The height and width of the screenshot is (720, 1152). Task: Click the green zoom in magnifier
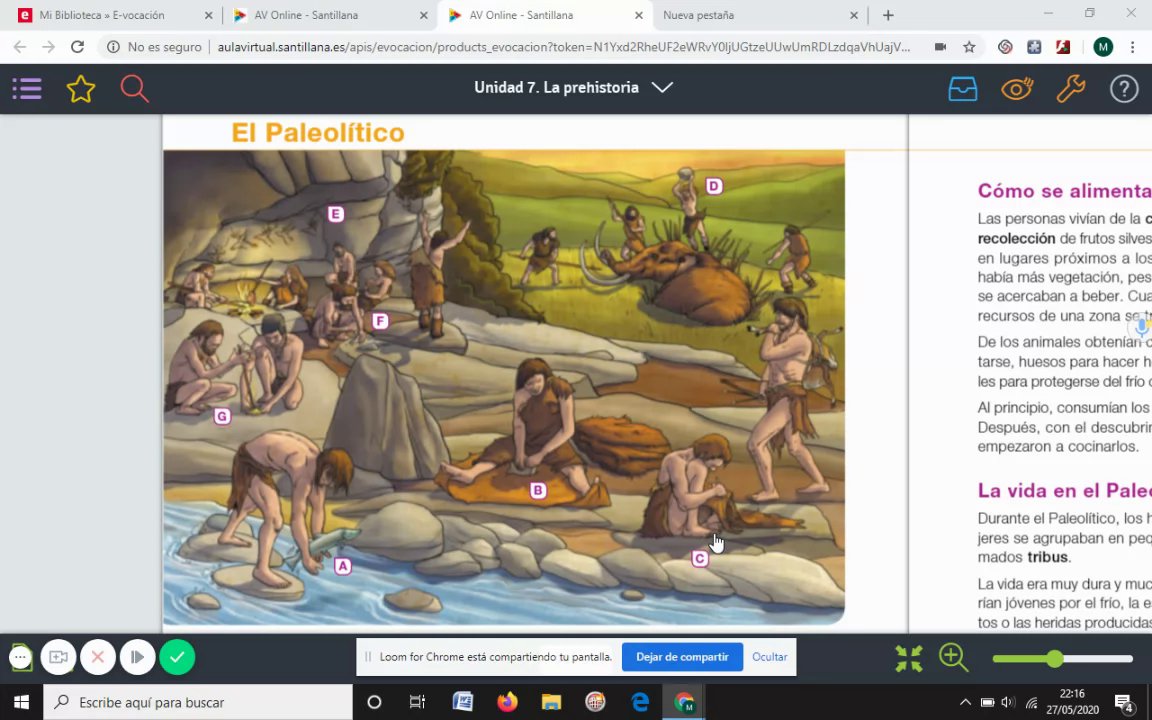954,658
